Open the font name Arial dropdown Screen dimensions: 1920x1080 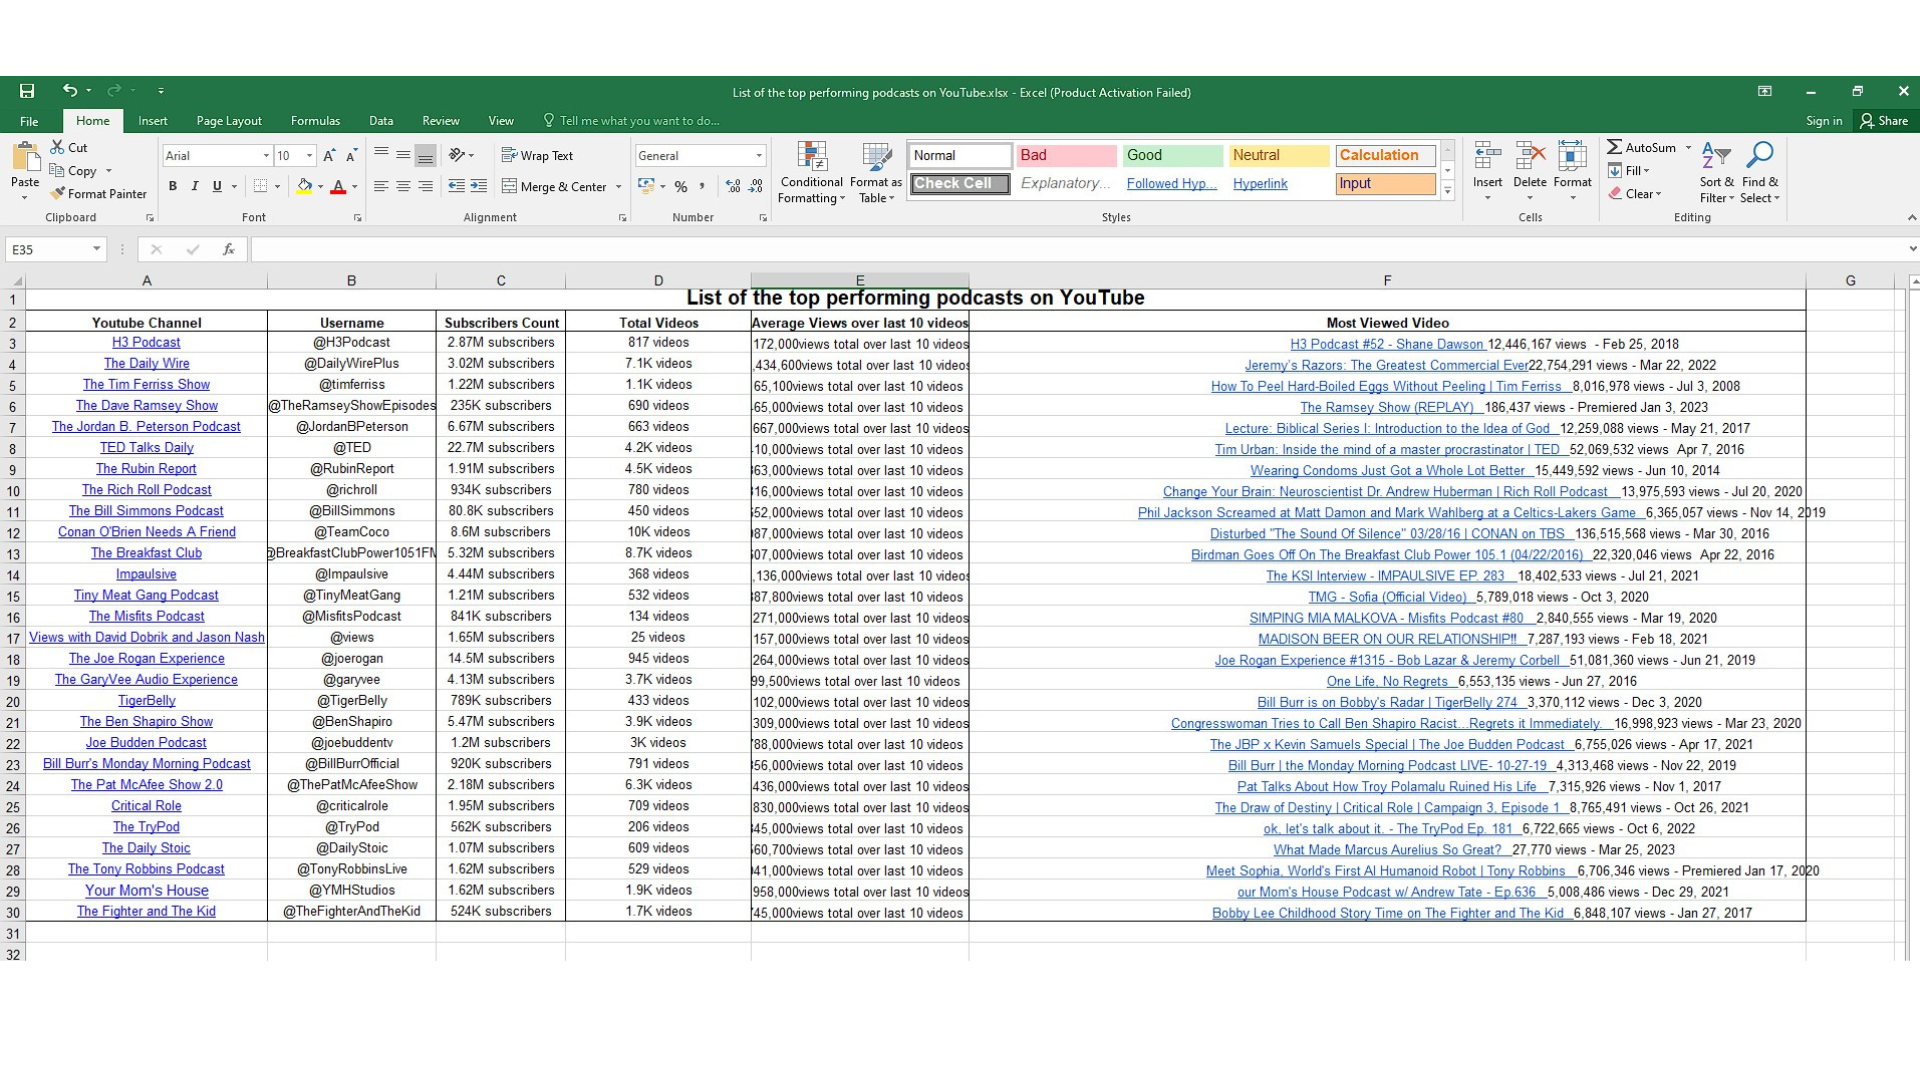(266, 156)
